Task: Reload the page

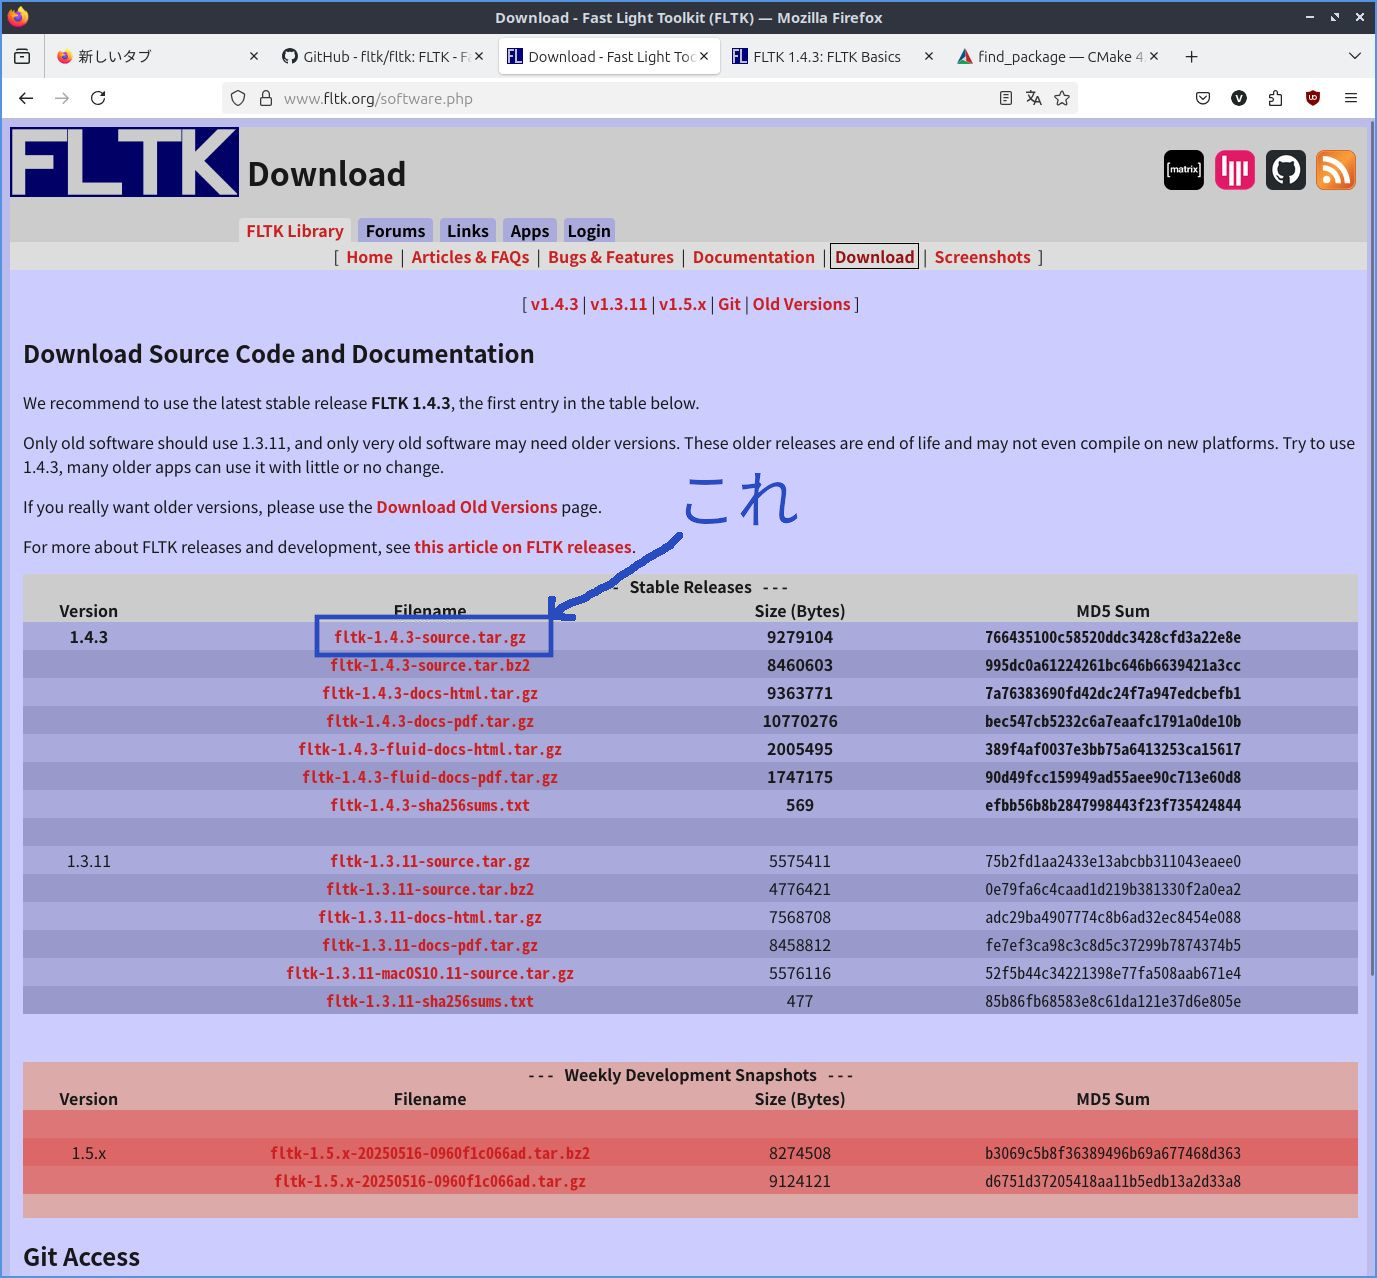Action: point(98,98)
